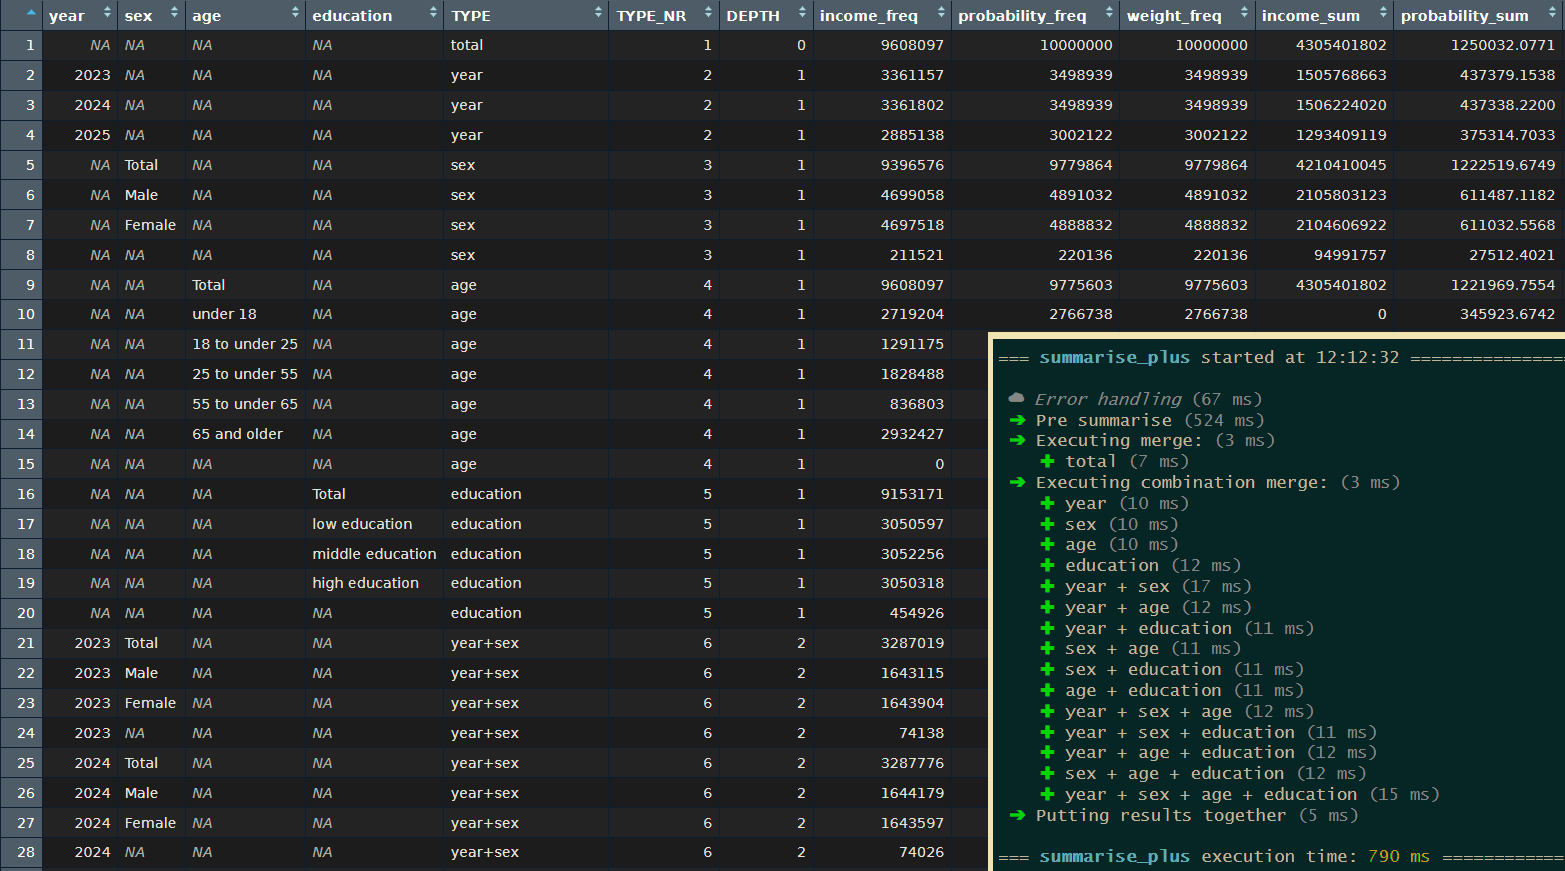The height and width of the screenshot is (871, 1565).
Task: Select weight_freq value 220136 in row 8
Action: click(1220, 255)
